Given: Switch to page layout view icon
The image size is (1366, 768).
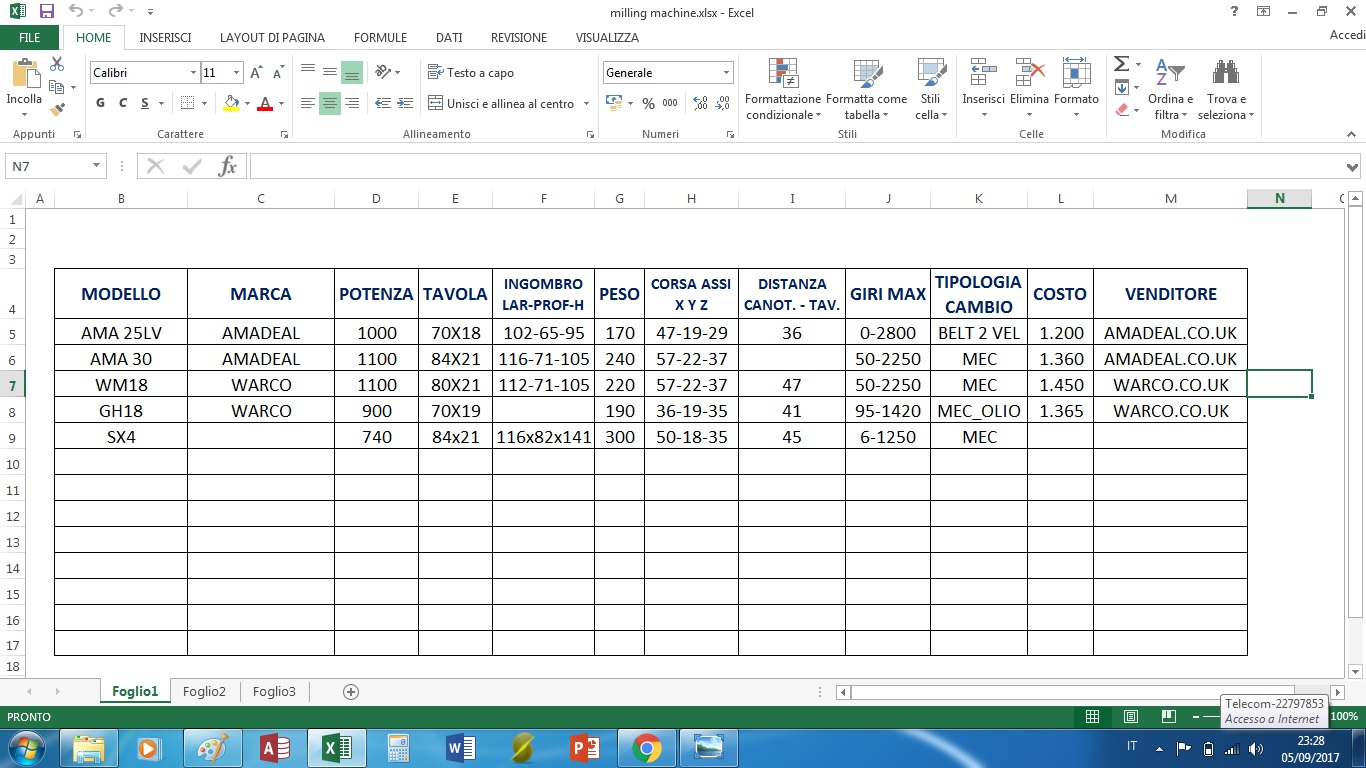Looking at the screenshot, I should [x=1130, y=717].
